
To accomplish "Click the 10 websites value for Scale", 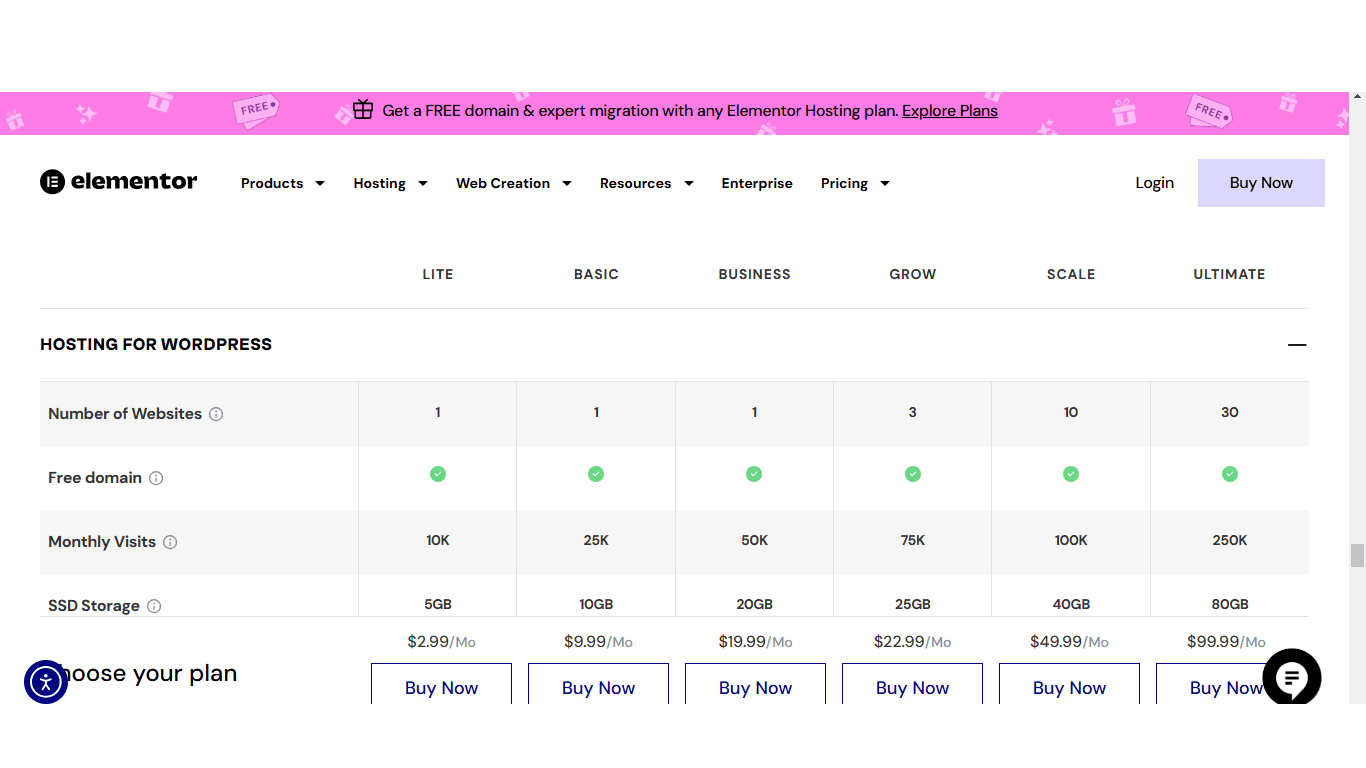I will (1071, 412).
